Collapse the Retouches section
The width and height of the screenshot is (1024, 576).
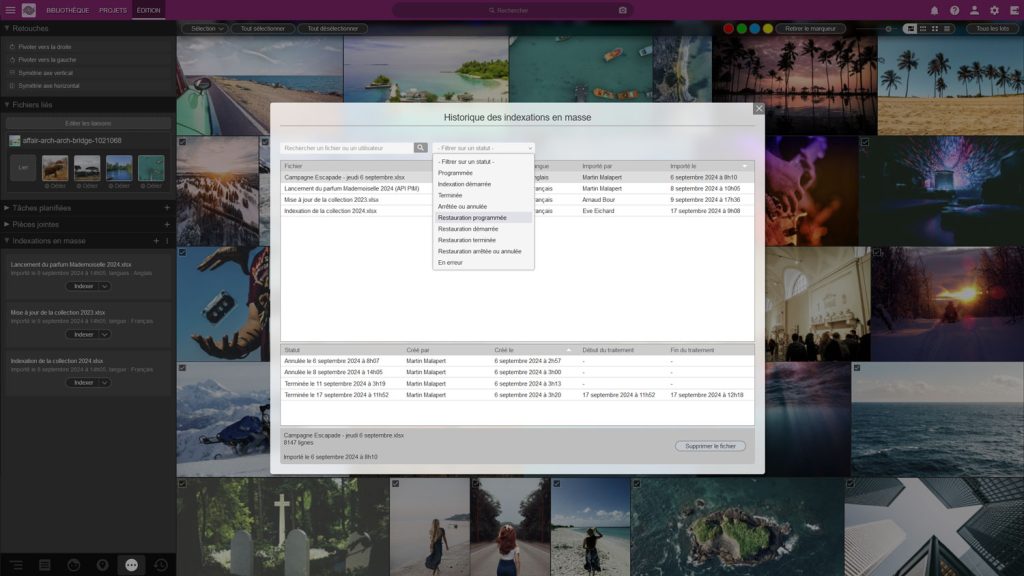(x=7, y=28)
